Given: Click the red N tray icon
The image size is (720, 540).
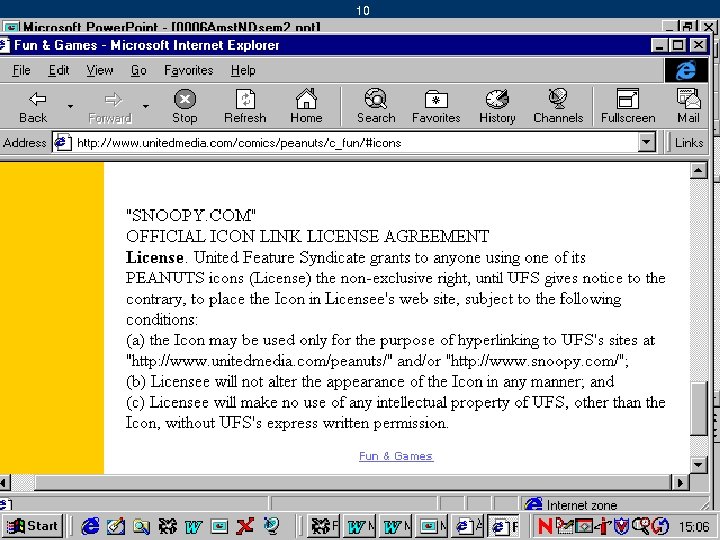Looking at the screenshot, I should 545,526.
